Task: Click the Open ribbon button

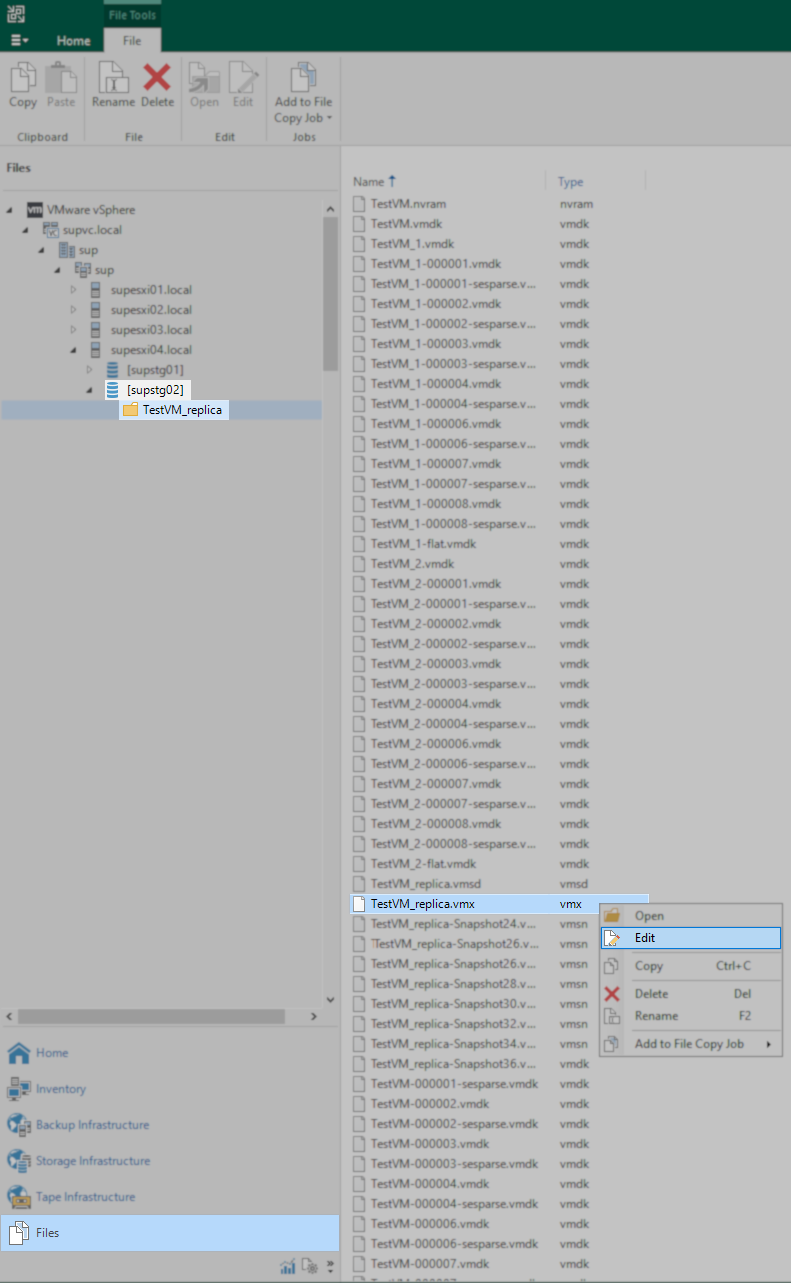Action: [204, 85]
